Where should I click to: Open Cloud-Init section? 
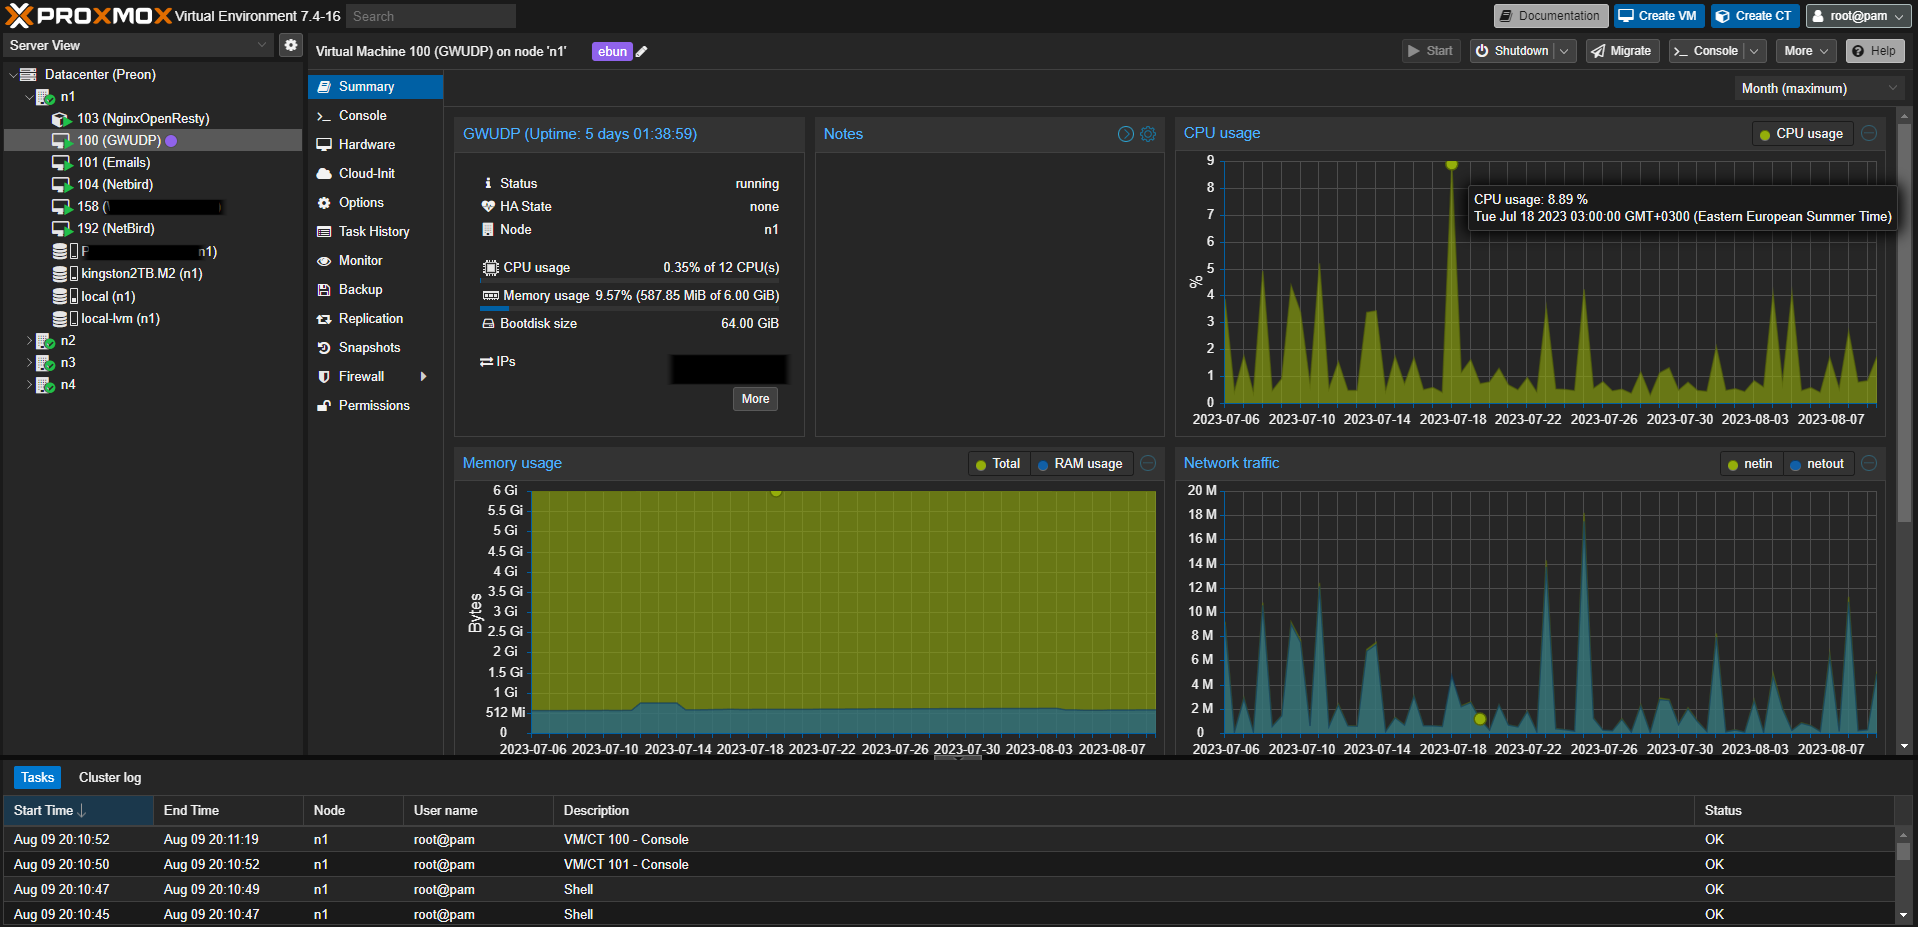click(375, 174)
